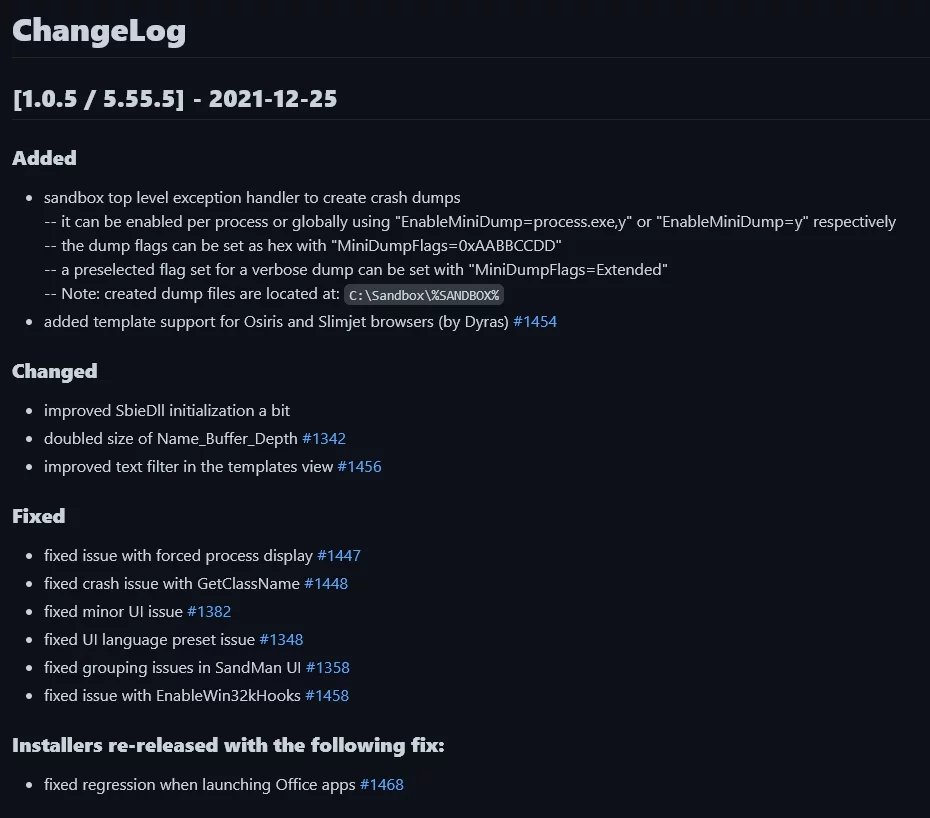This screenshot has height=818, width=930.
Task: Open issue #1447 on forced process display
Action: (x=339, y=555)
